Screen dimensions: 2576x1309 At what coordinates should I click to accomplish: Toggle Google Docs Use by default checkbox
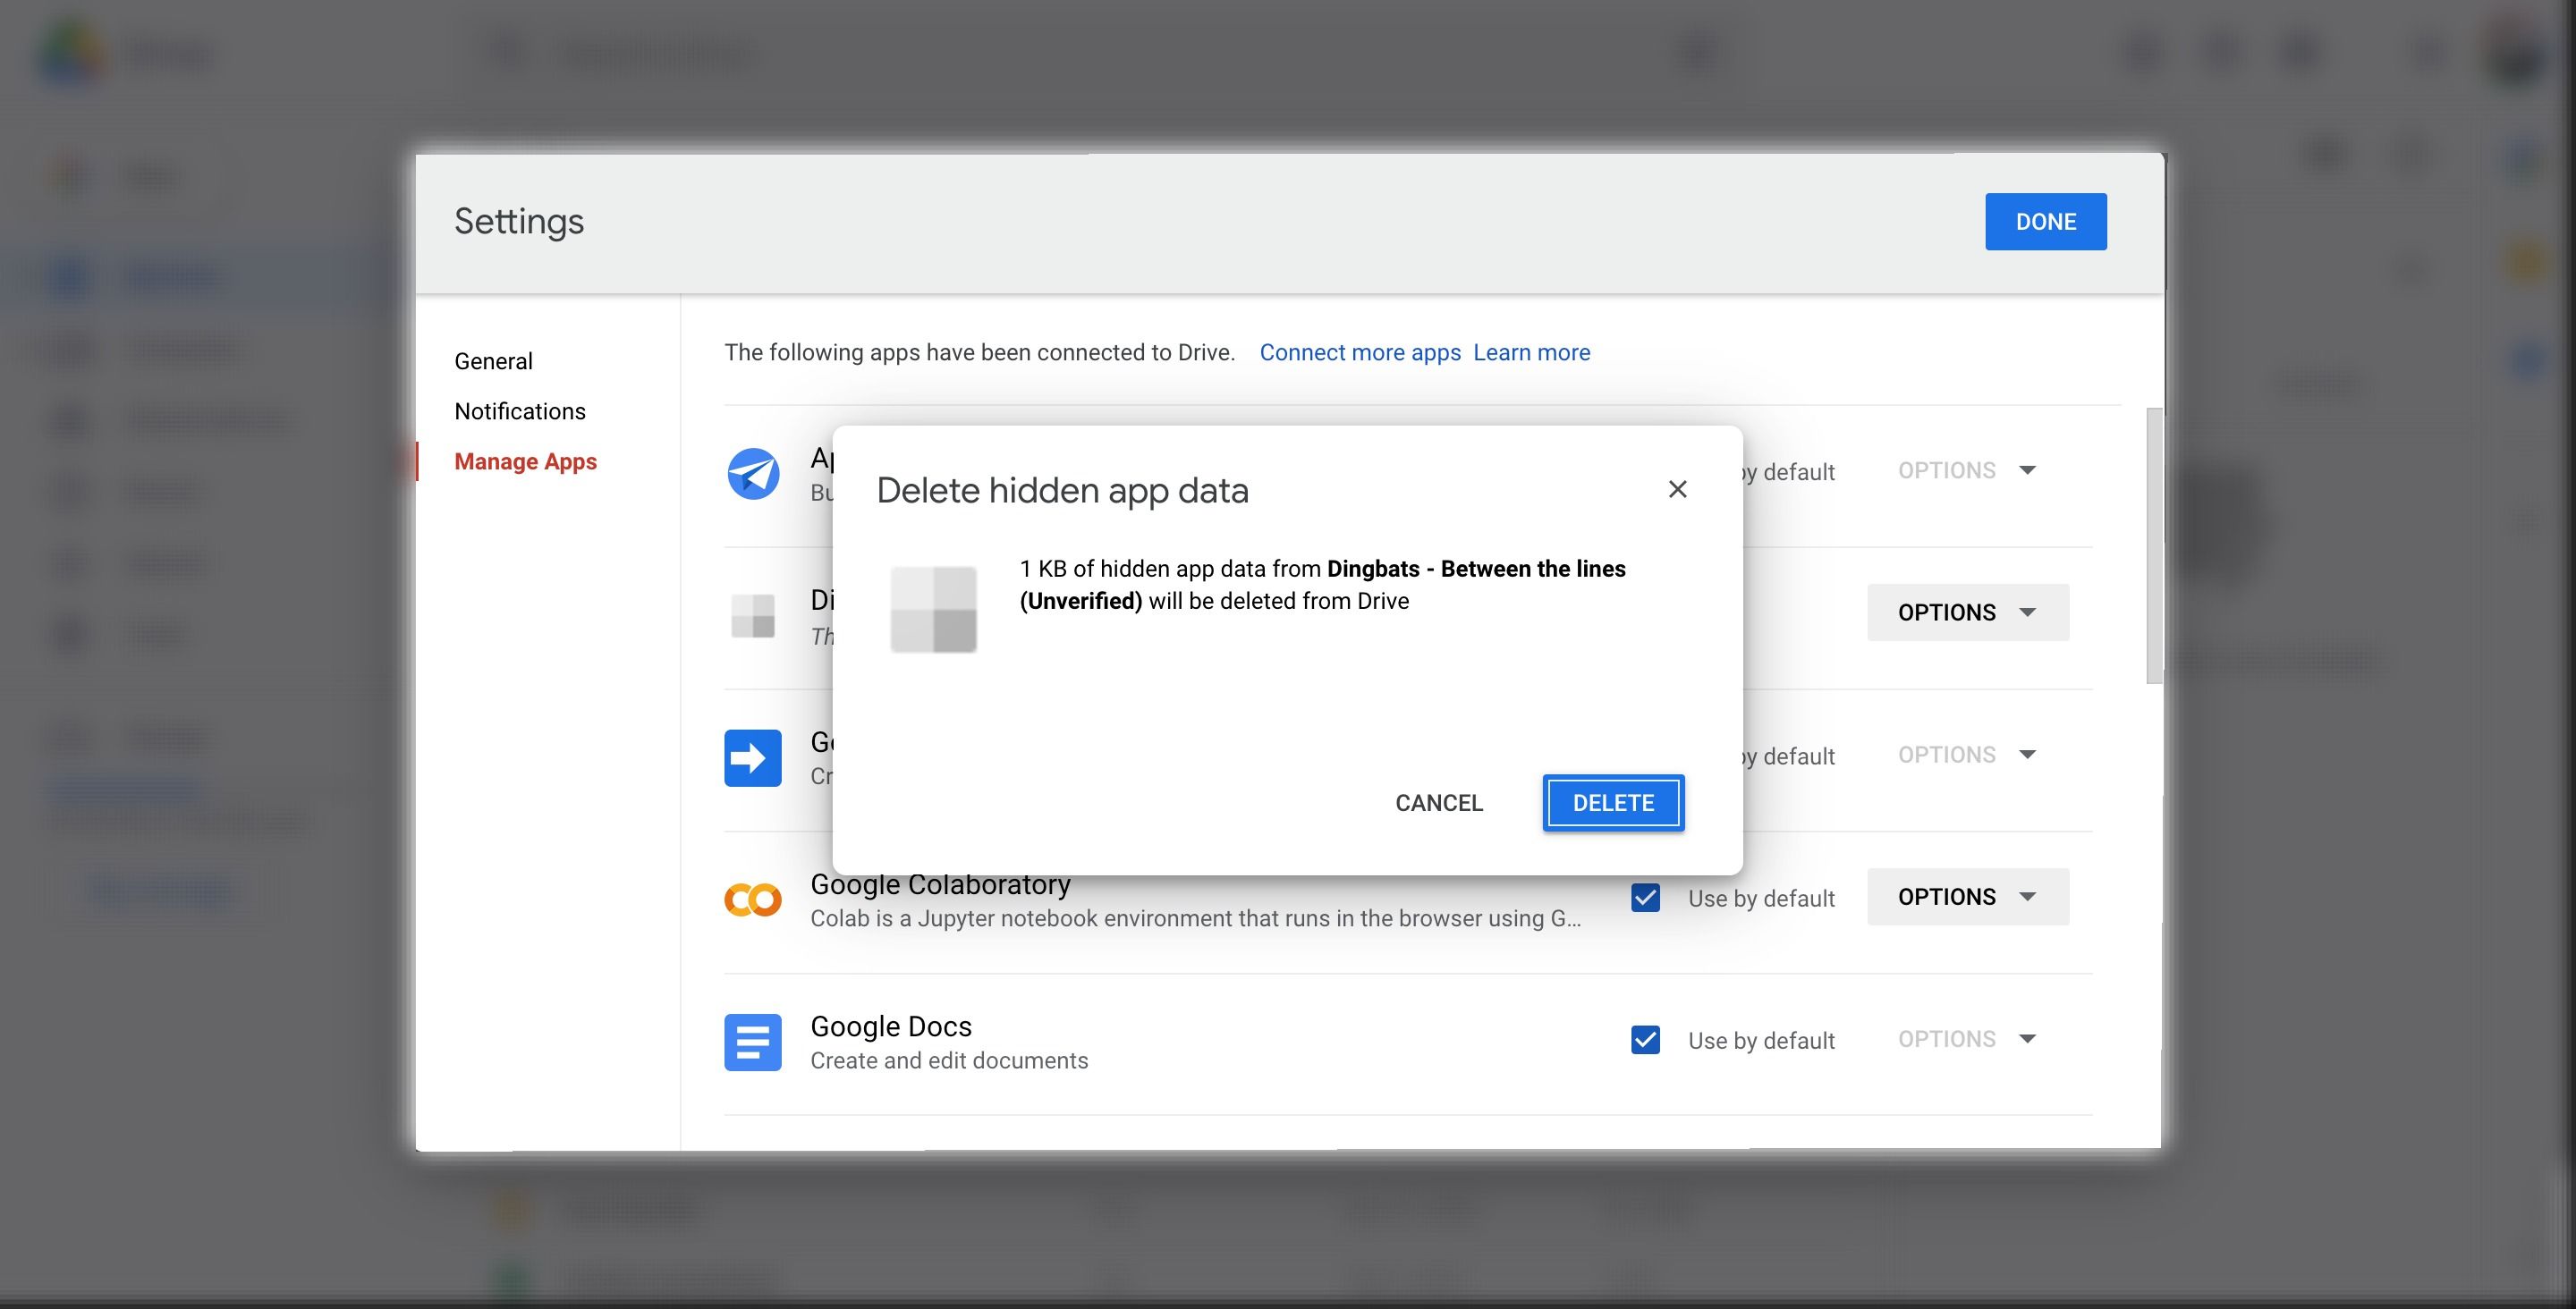coord(1645,1040)
